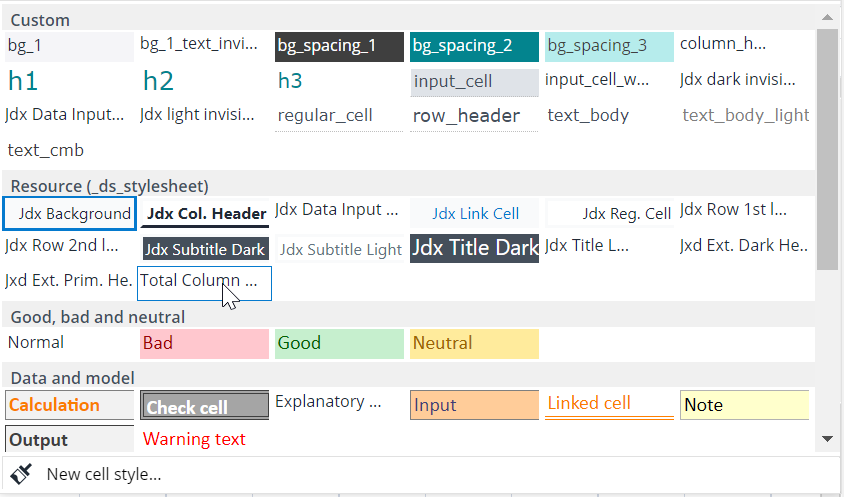The width and height of the screenshot is (844, 497).
Task: Select the Jdx Subtitle Dark style
Action: (x=205, y=249)
